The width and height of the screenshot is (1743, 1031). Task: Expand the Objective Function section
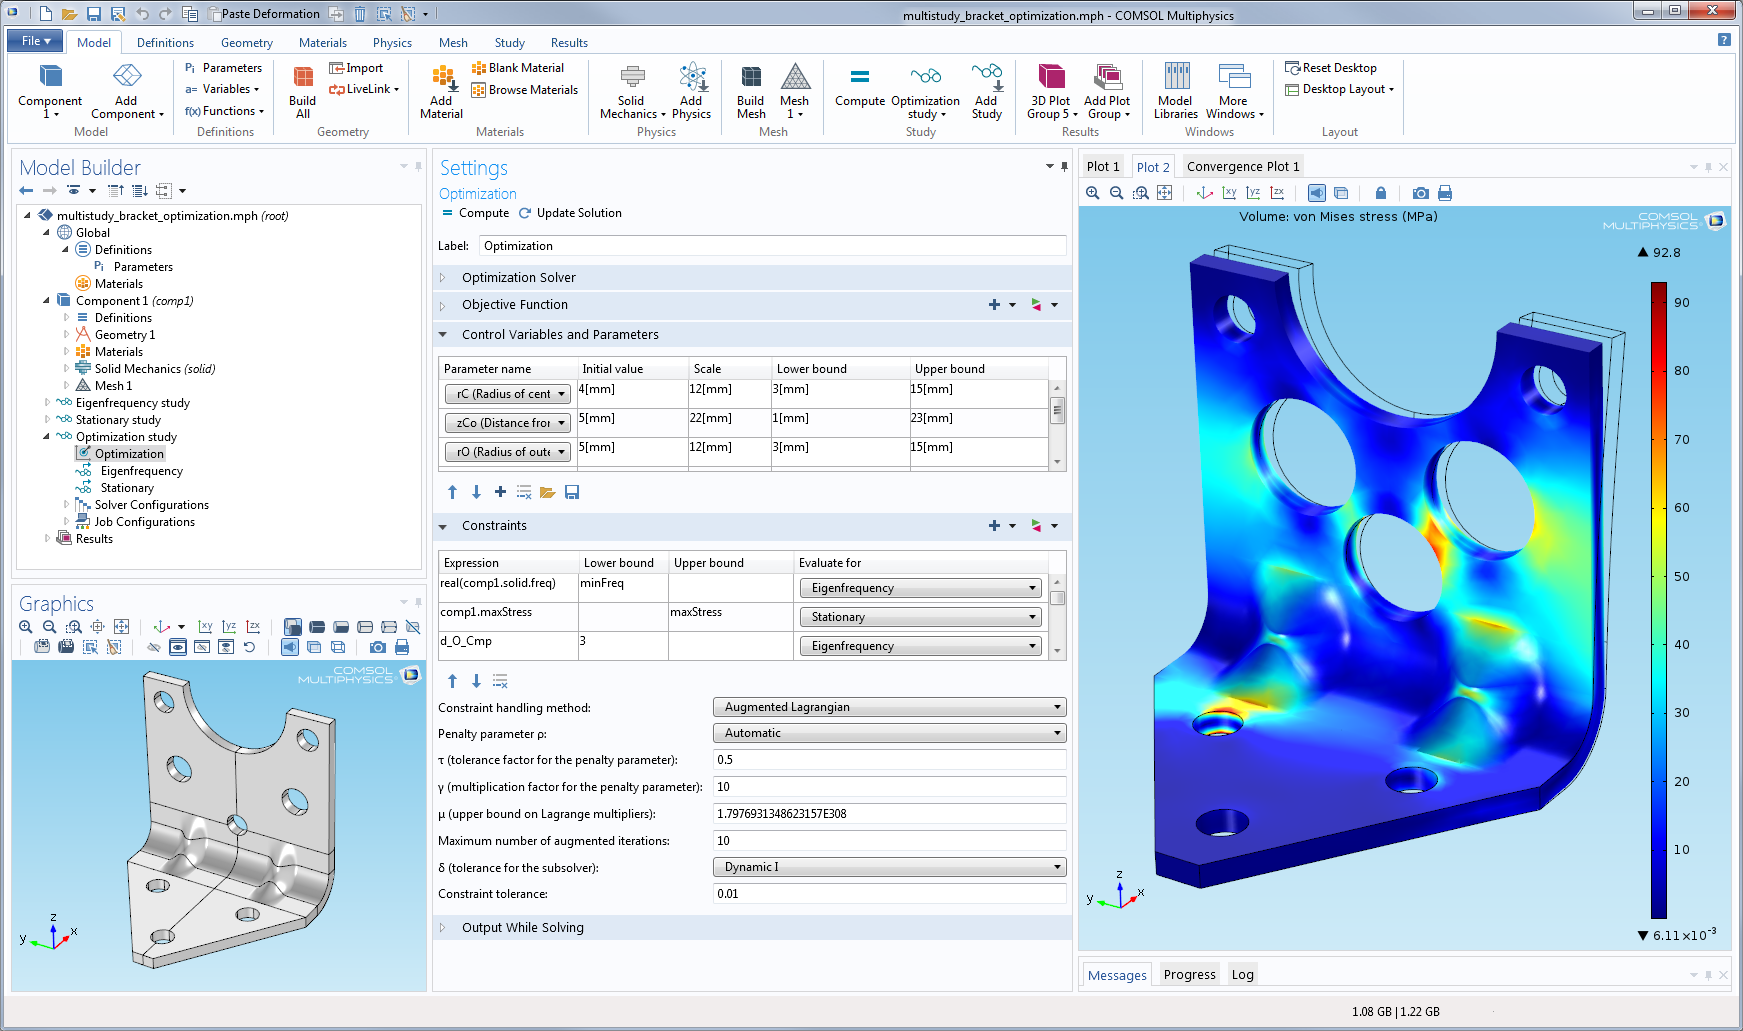[x=443, y=305]
